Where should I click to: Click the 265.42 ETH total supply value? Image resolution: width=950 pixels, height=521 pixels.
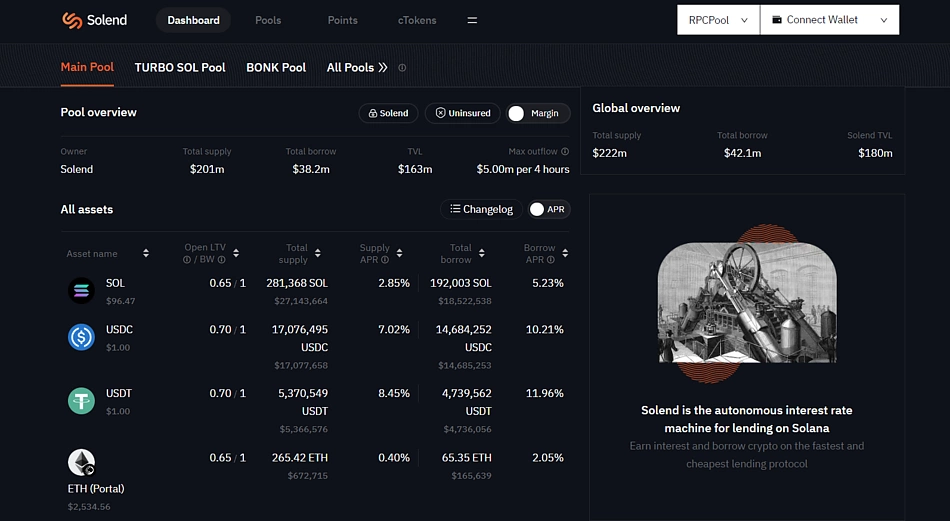pos(300,457)
